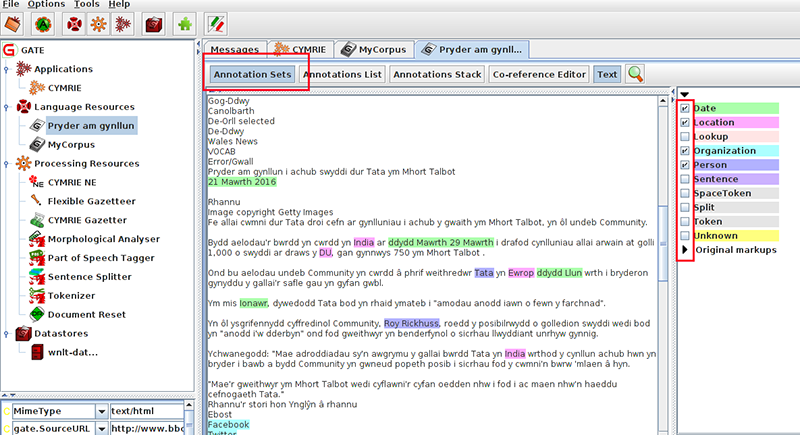Open the Help menu
Viewport: 800px width, 435px height.
[x=119, y=4]
